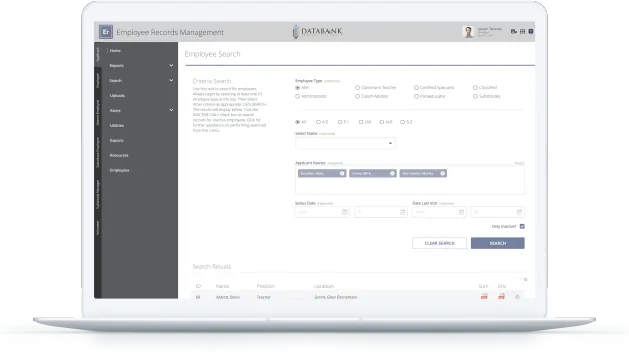629x361 pixels.
Task: Open the Select Name dropdown
Action: [x=345, y=143]
